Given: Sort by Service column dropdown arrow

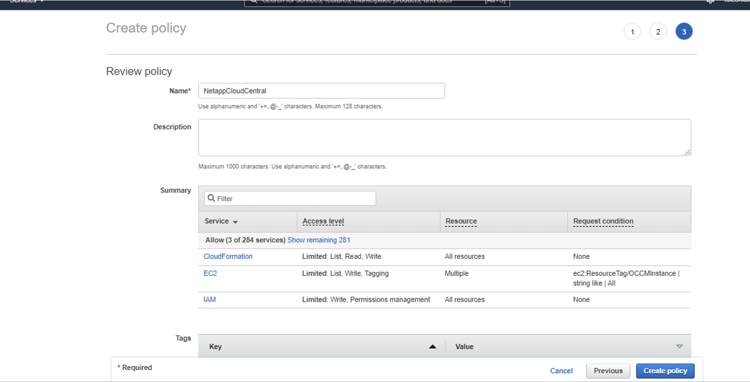Looking at the screenshot, I should tap(235, 222).
